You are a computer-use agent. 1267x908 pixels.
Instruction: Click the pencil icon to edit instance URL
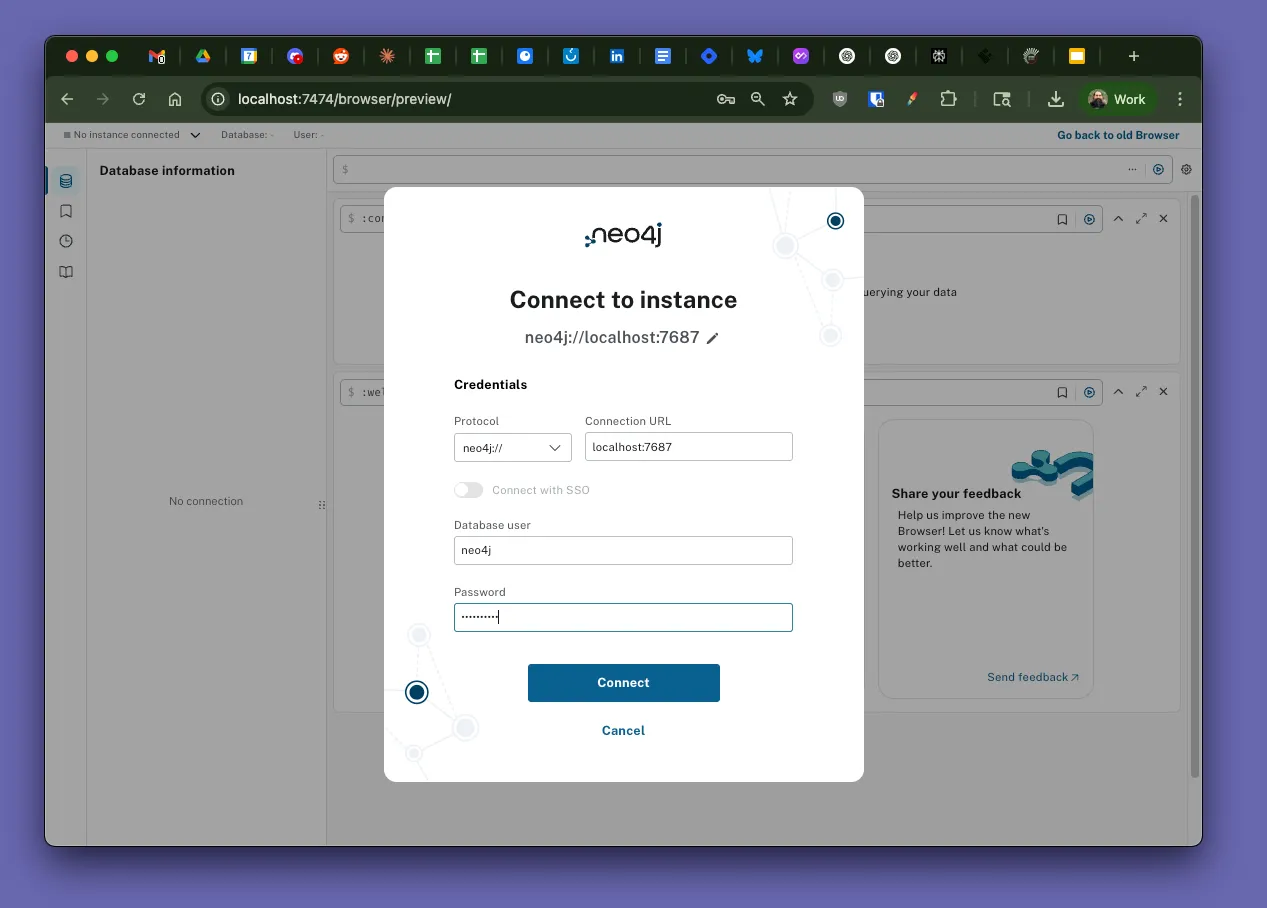pyautogui.click(x=713, y=339)
